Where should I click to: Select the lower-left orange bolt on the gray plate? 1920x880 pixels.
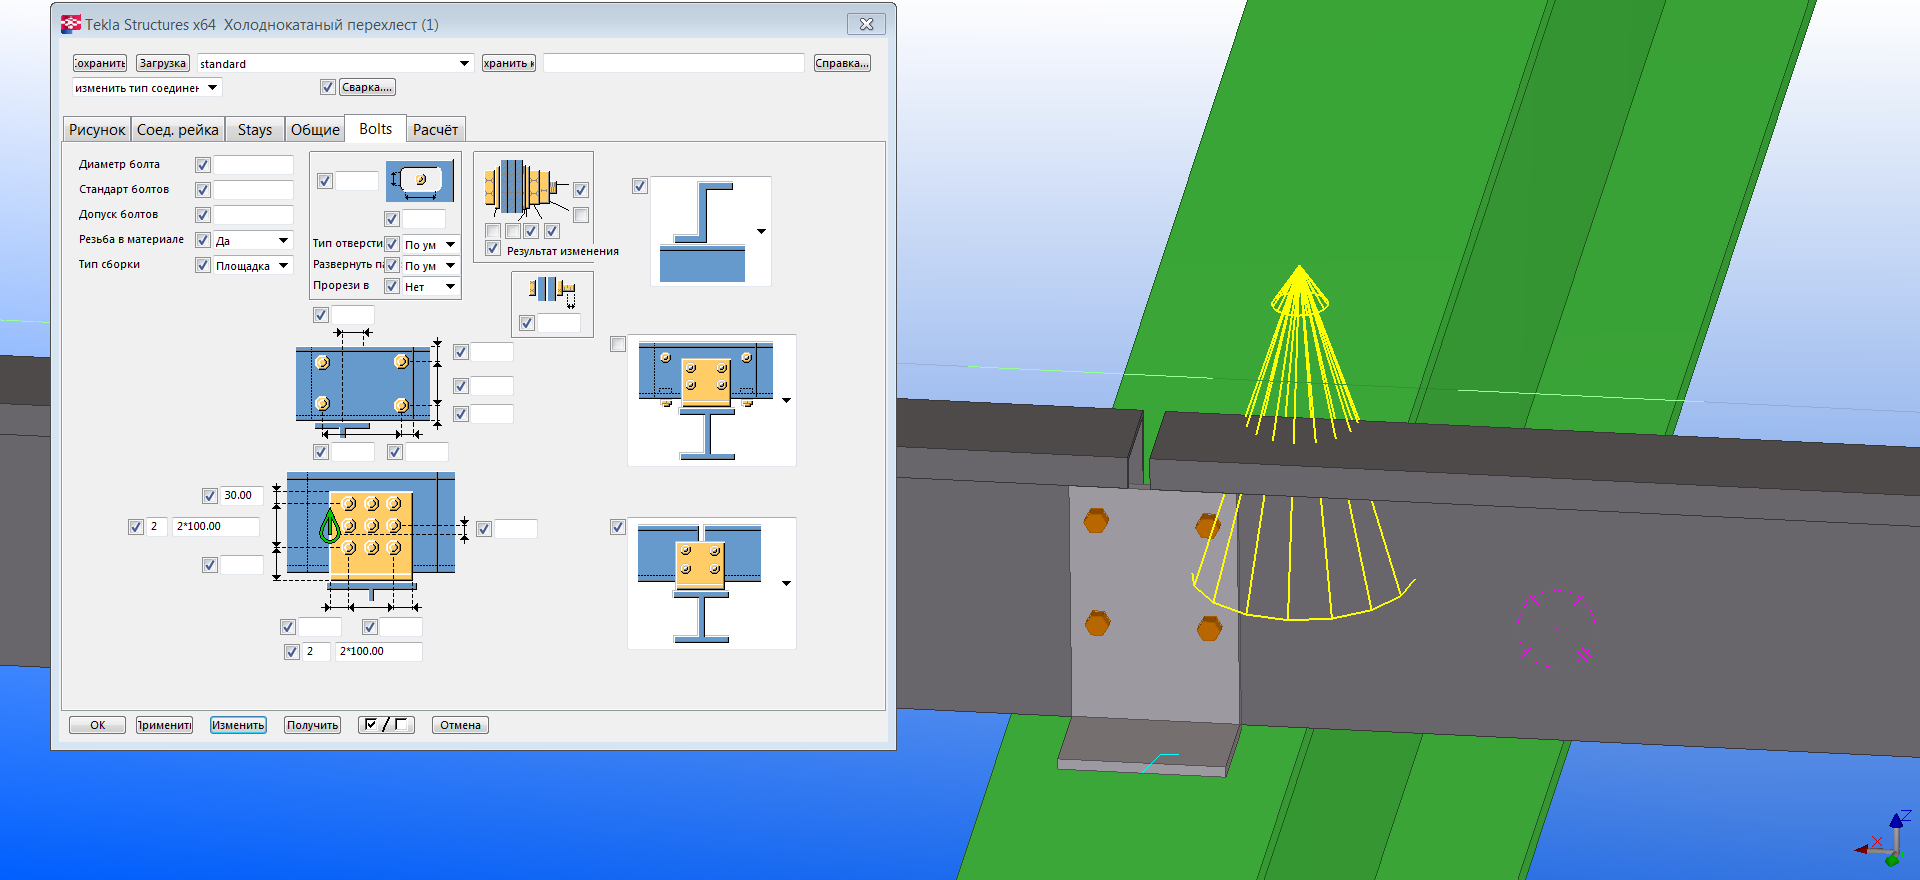(1097, 623)
